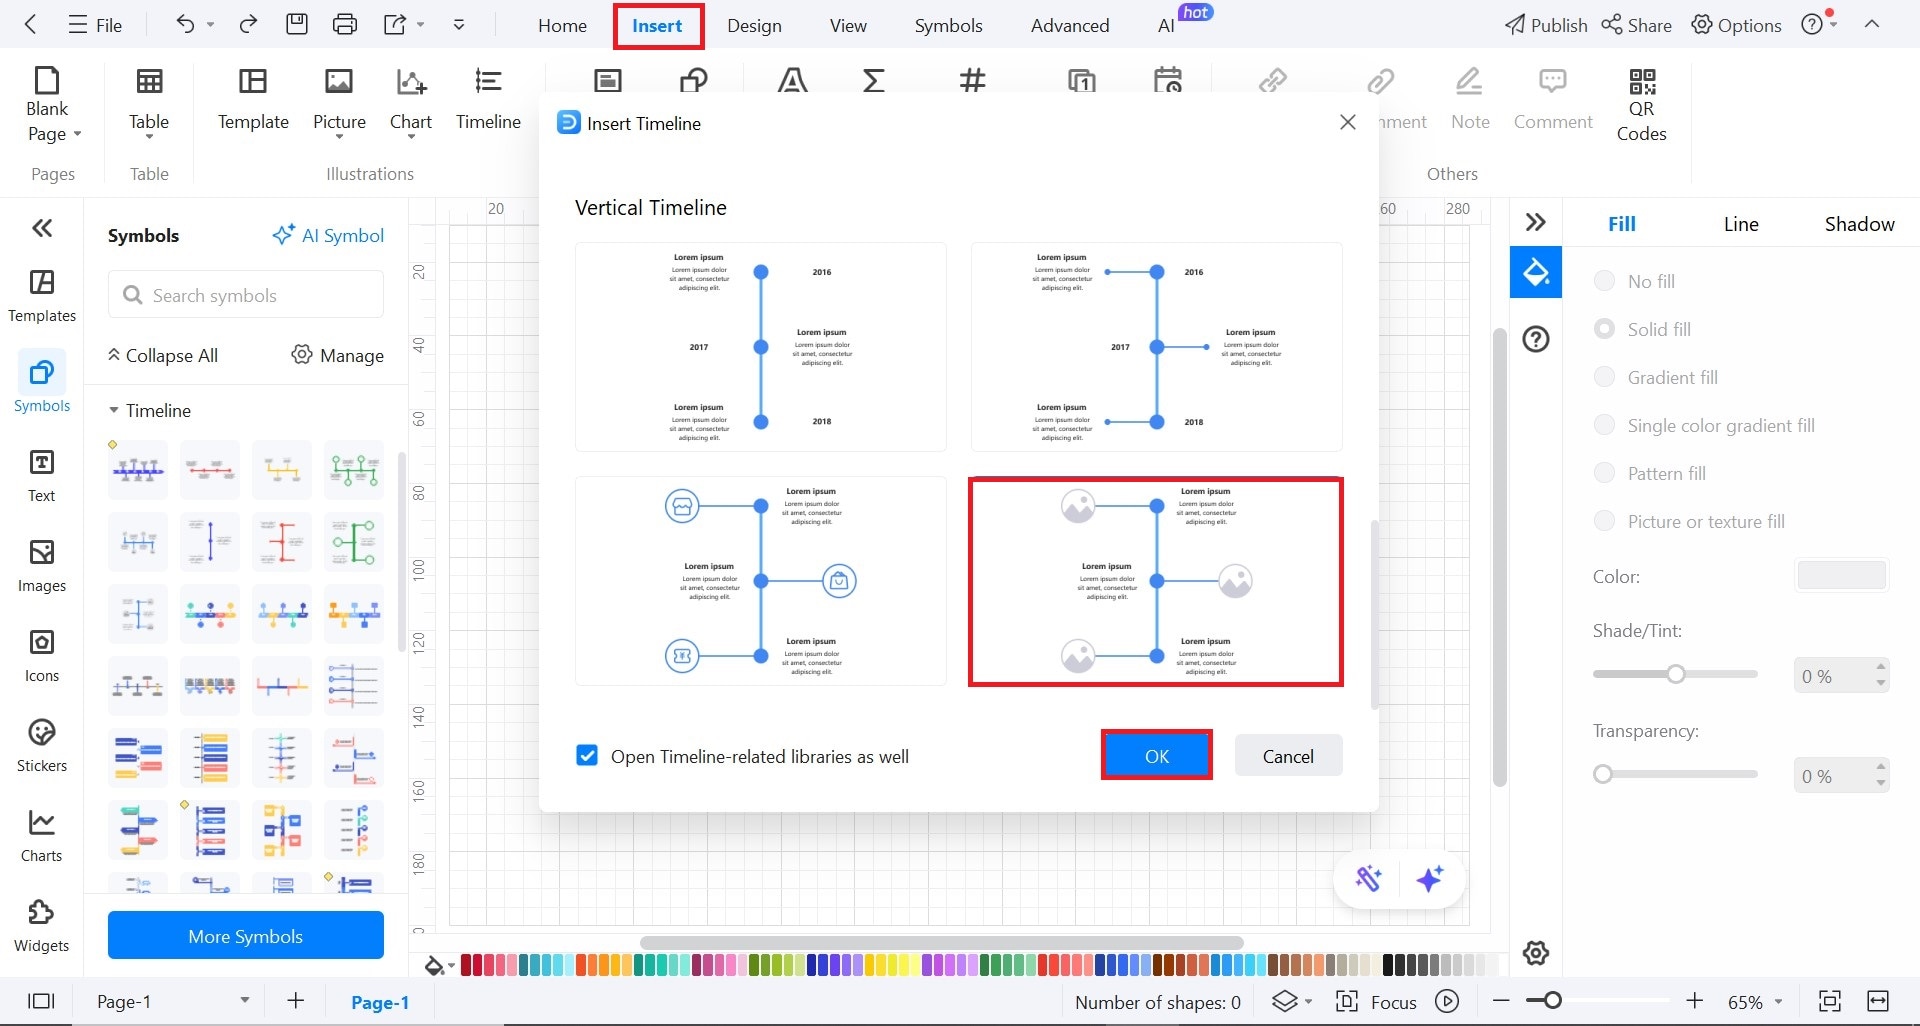Screen dimensions: 1920x1026
Task: Switch to the Line tab in the right panel
Action: (x=1741, y=224)
